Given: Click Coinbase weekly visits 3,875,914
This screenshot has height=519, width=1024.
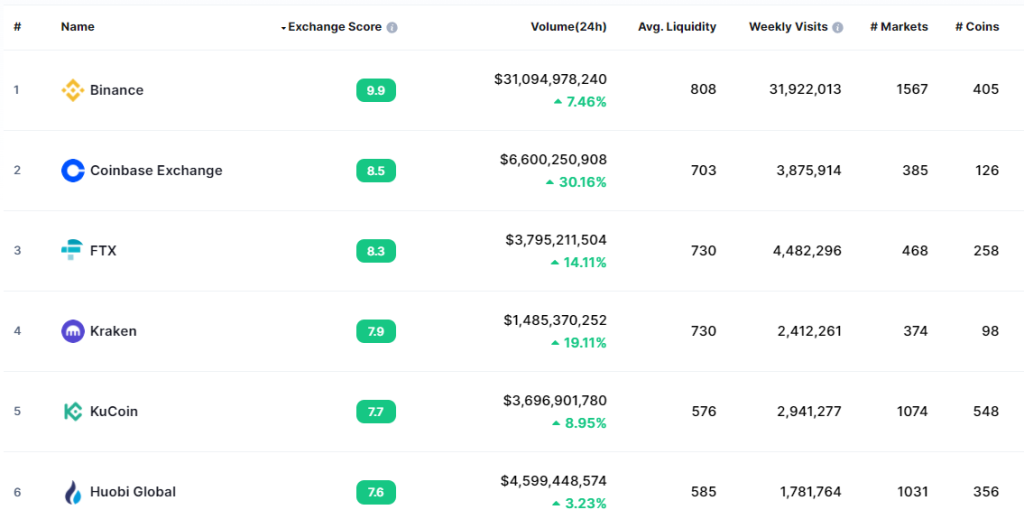Looking at the screenshot, I should pyautogui.click(x=809, y=170).
